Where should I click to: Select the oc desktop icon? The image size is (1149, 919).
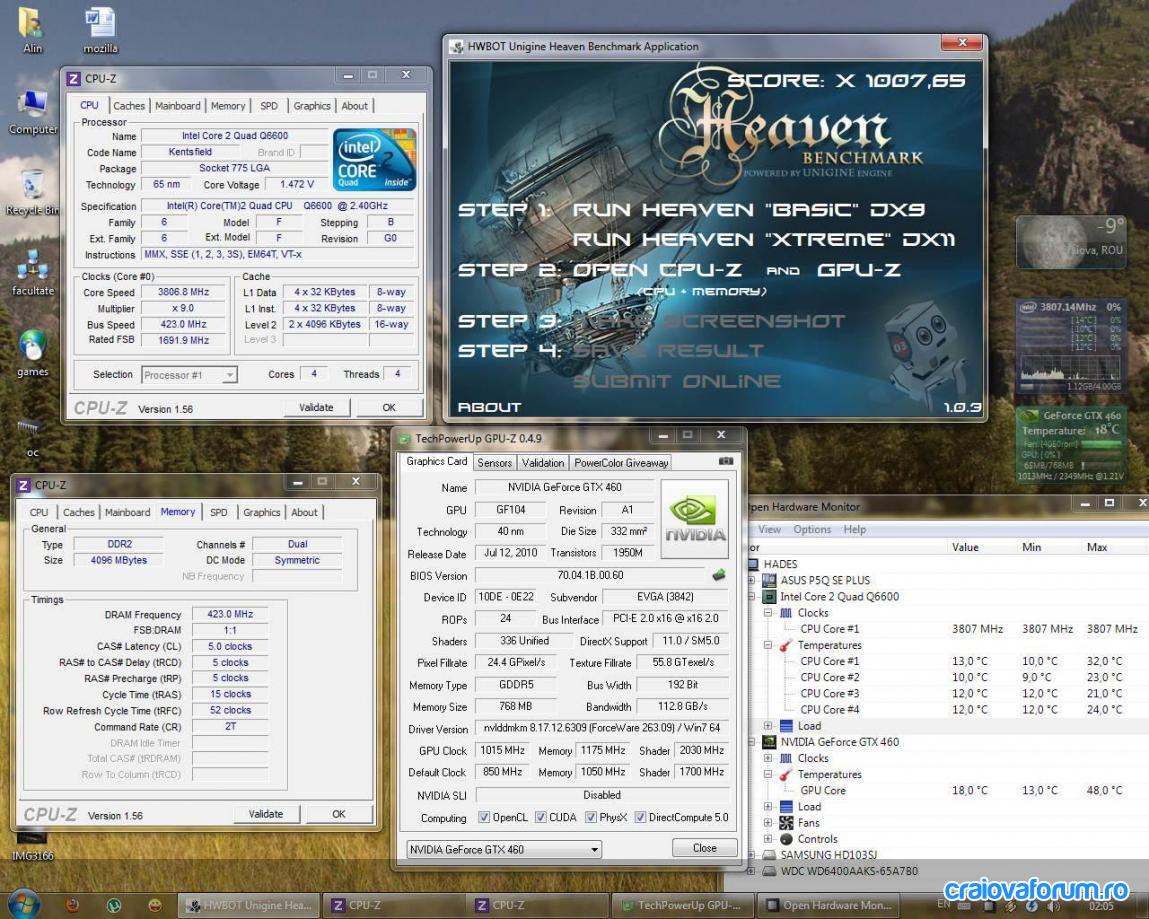[x=32, y=437]
